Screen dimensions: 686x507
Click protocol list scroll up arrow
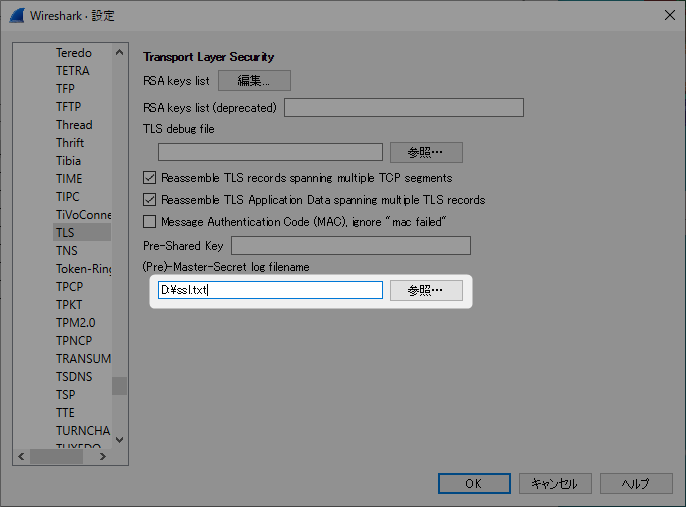click(x=119, y=52)
